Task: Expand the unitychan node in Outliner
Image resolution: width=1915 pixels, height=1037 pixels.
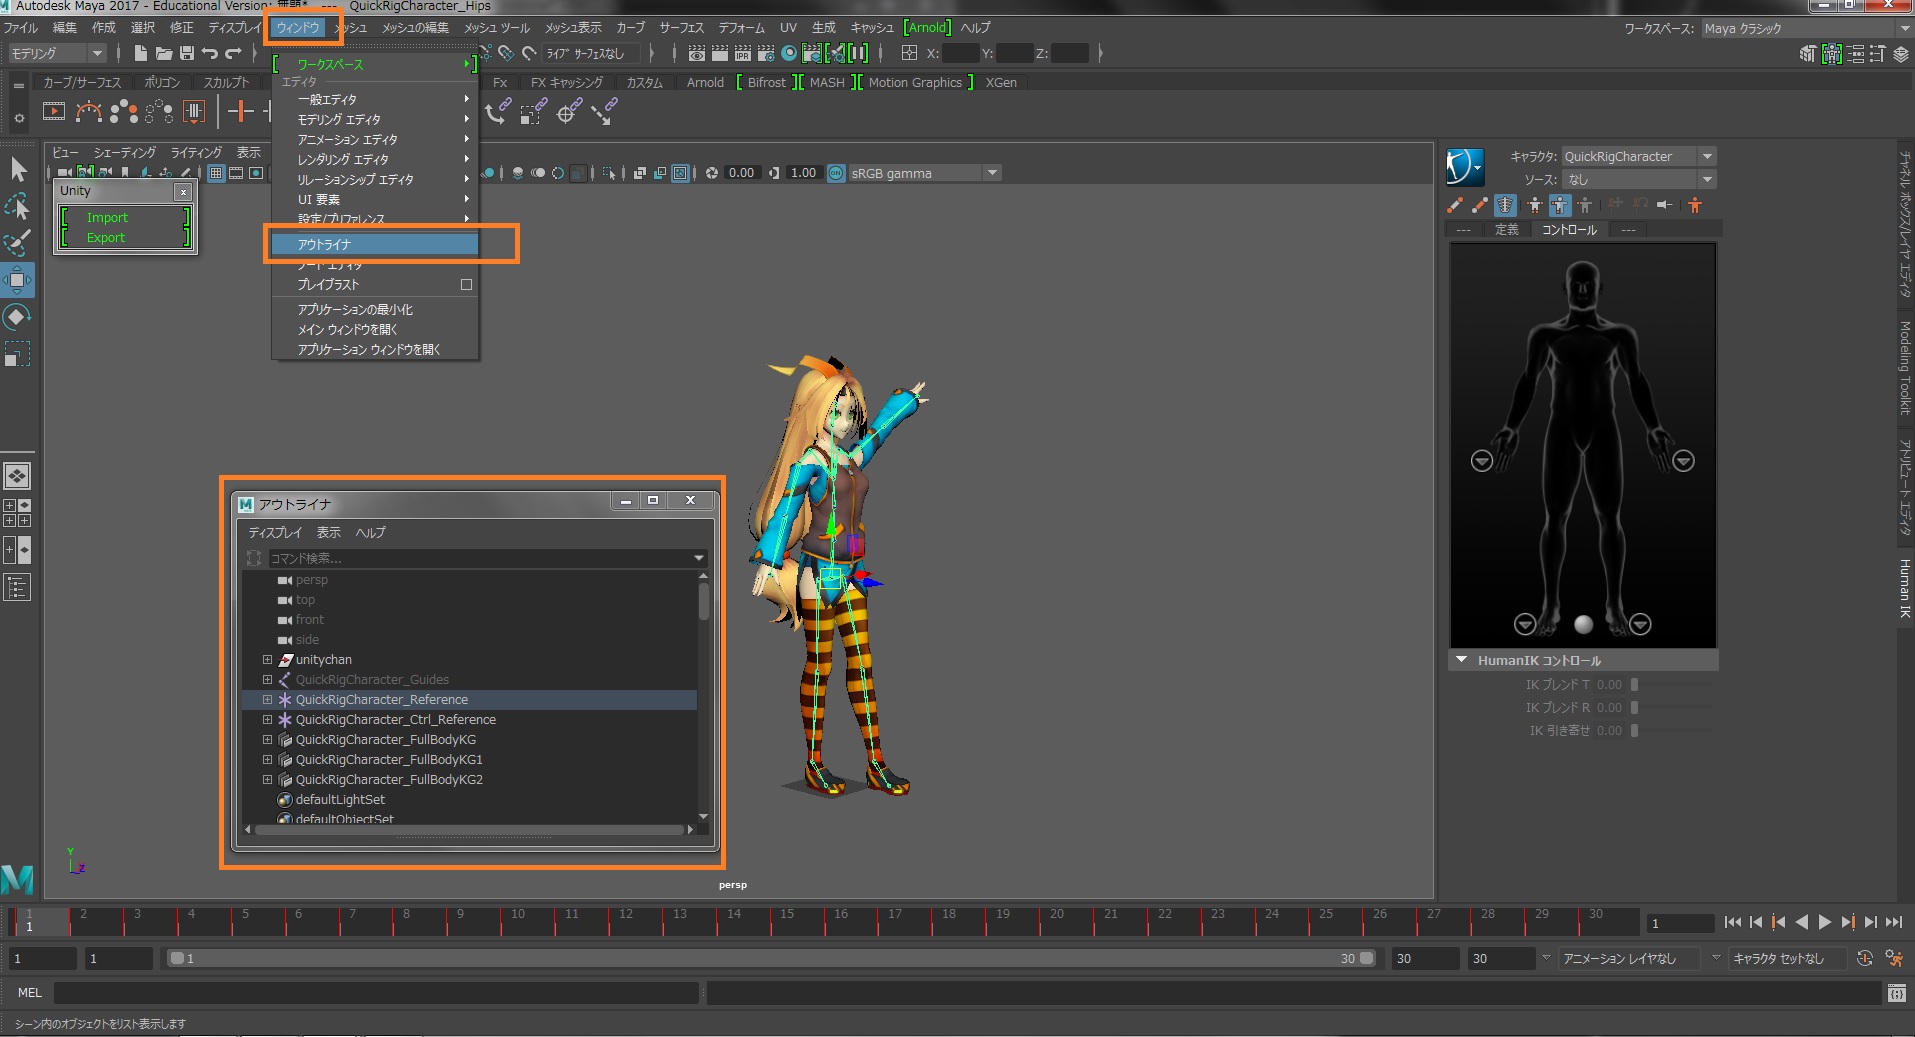Action: click(267, 660)
